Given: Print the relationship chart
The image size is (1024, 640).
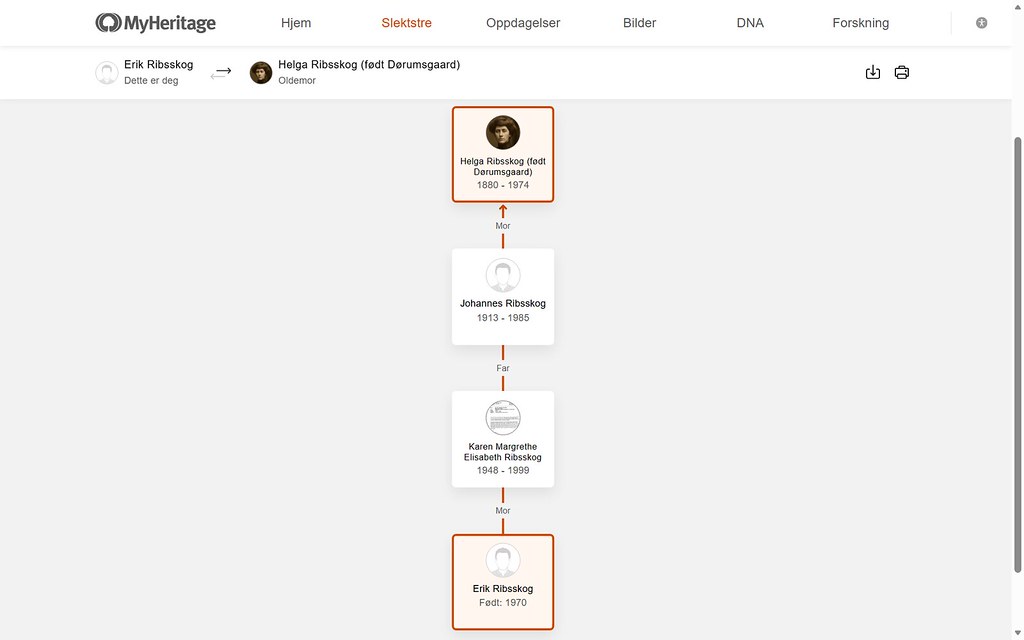Looking at the screenshot, I should point(902,72).
